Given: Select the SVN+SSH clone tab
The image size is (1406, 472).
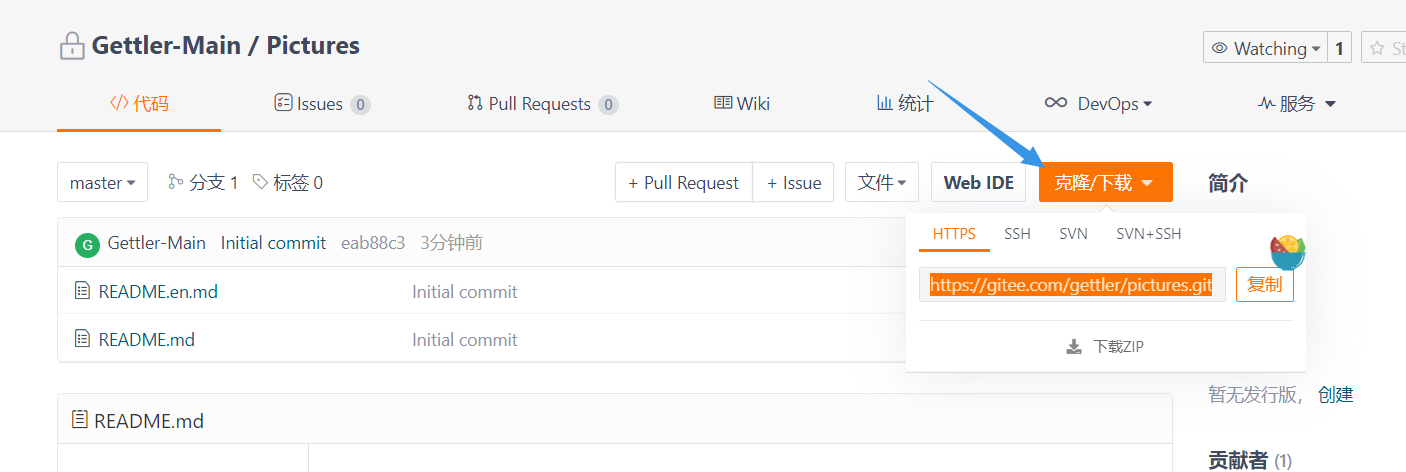Looking at the screenshot, I should [x=1148, y=234].
